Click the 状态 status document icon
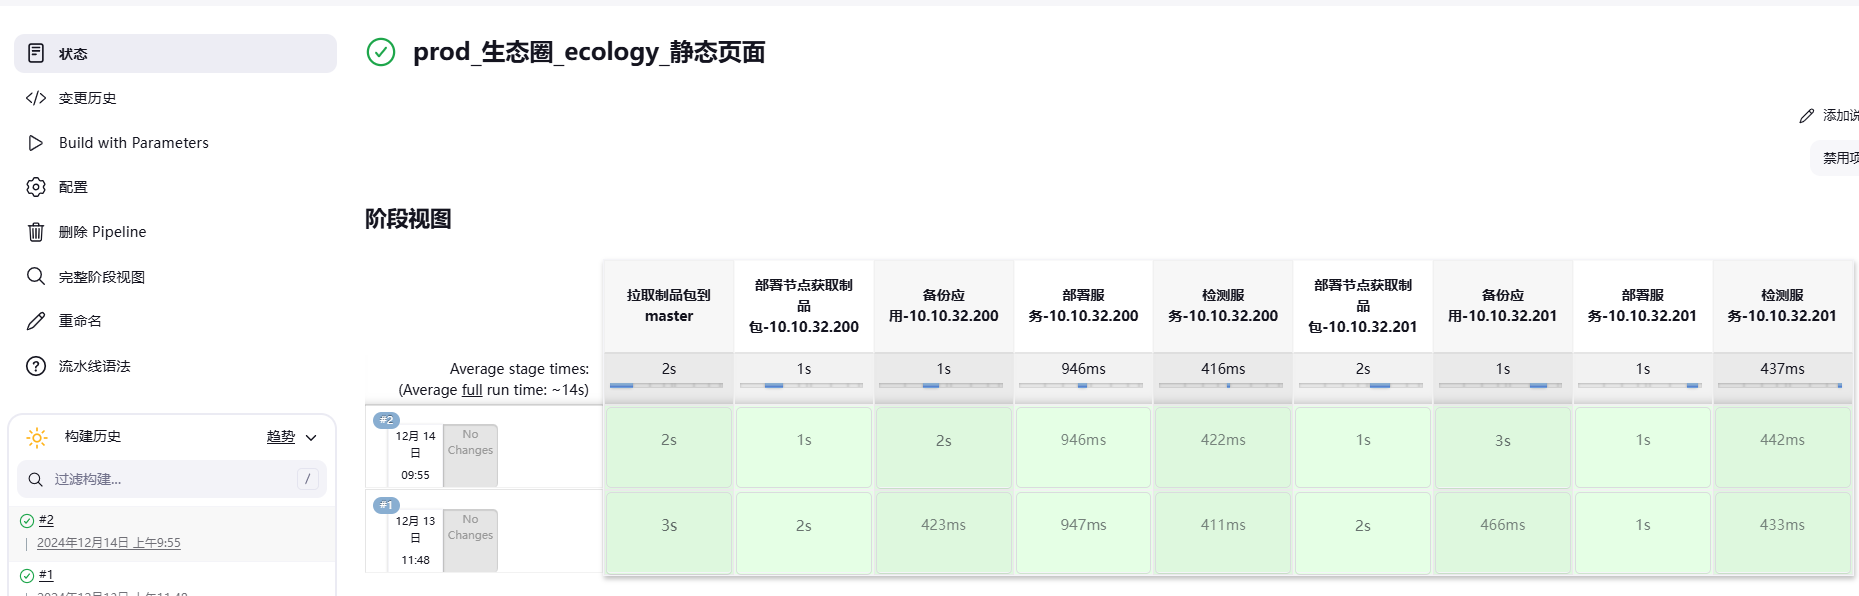 (x=36, y=53)
